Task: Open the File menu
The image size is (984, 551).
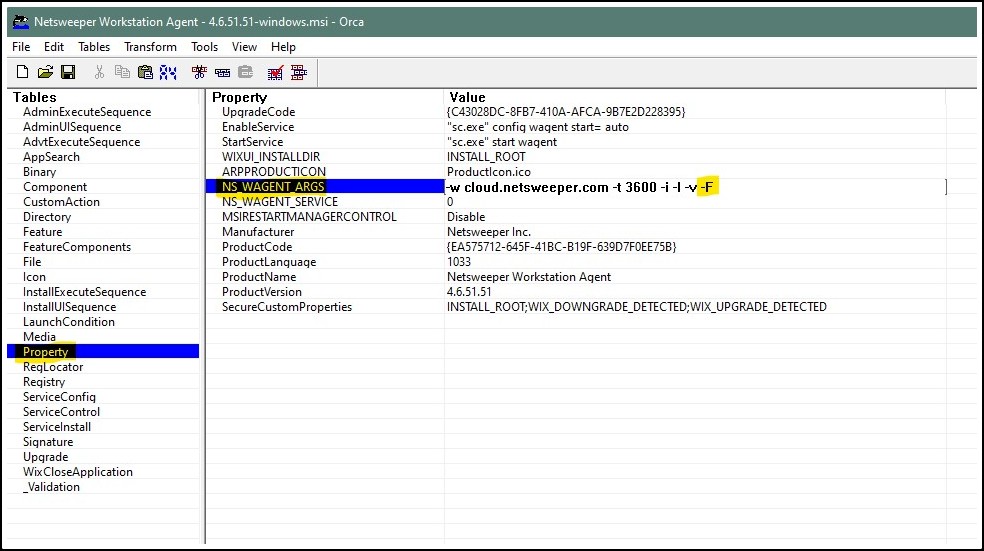Action: (x=21, y=47)
